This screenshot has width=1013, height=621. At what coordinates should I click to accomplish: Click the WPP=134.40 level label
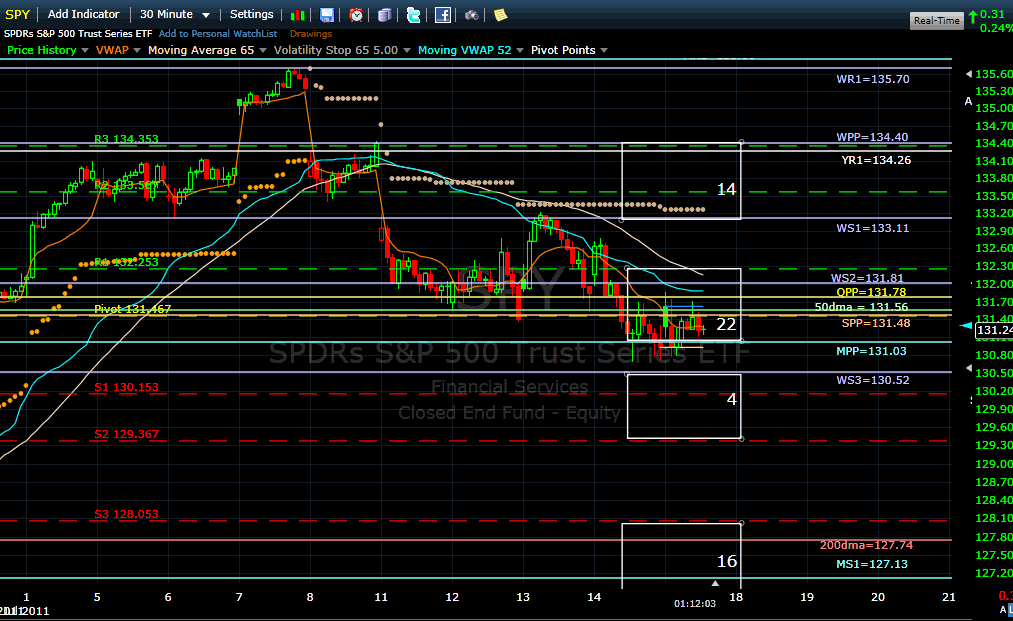872,137
